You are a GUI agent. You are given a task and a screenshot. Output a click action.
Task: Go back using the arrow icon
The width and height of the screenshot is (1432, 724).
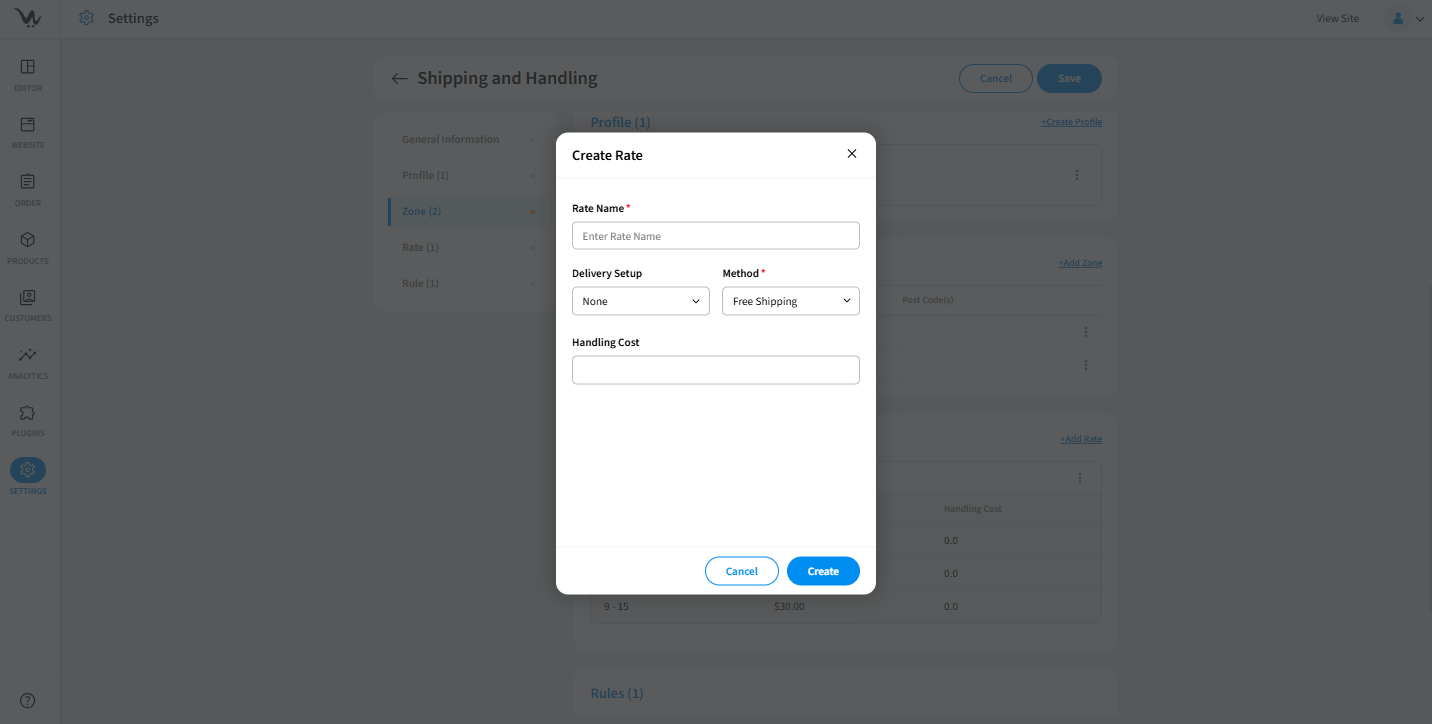[399, 79]
